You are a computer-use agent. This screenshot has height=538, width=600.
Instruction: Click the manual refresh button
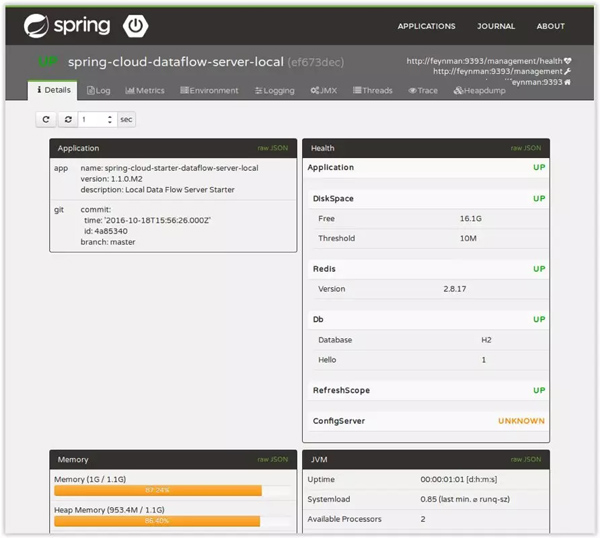coord(46,119)
